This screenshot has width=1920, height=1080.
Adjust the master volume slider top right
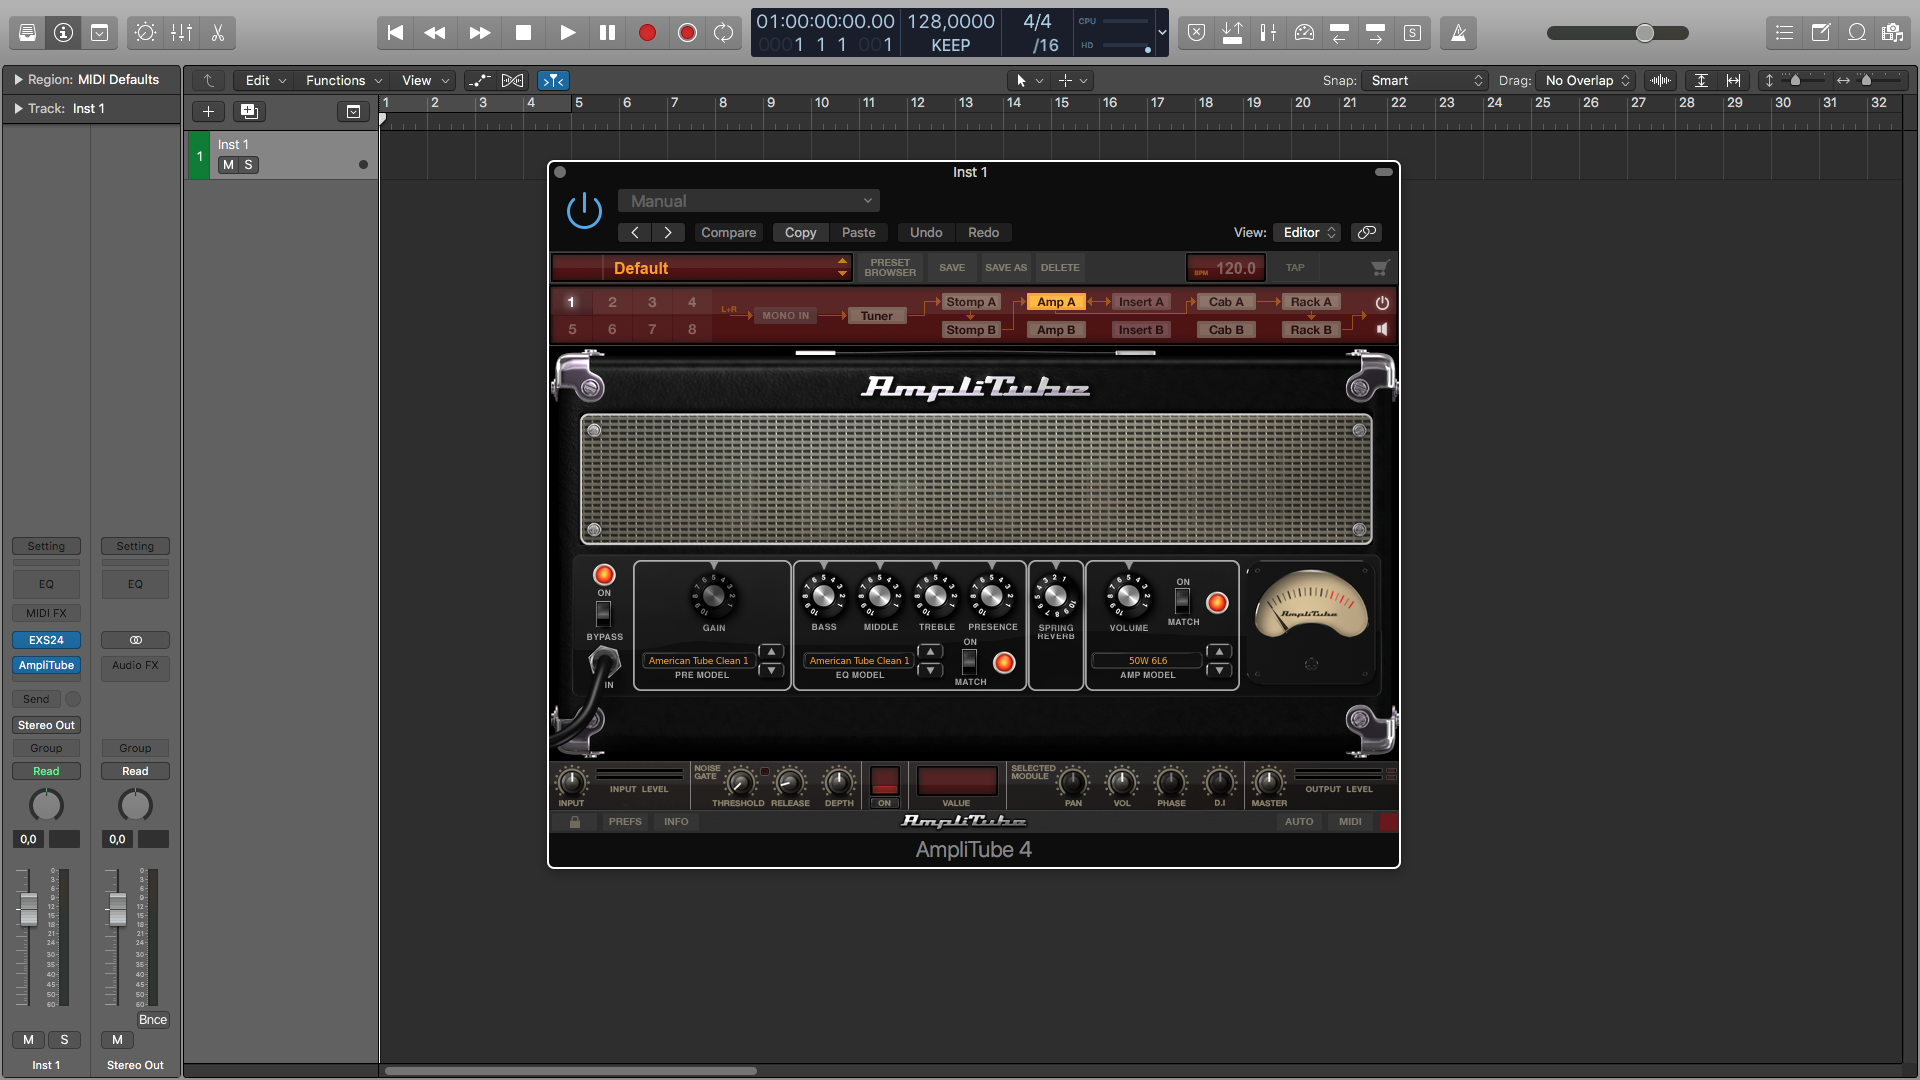pos(1645,33)
